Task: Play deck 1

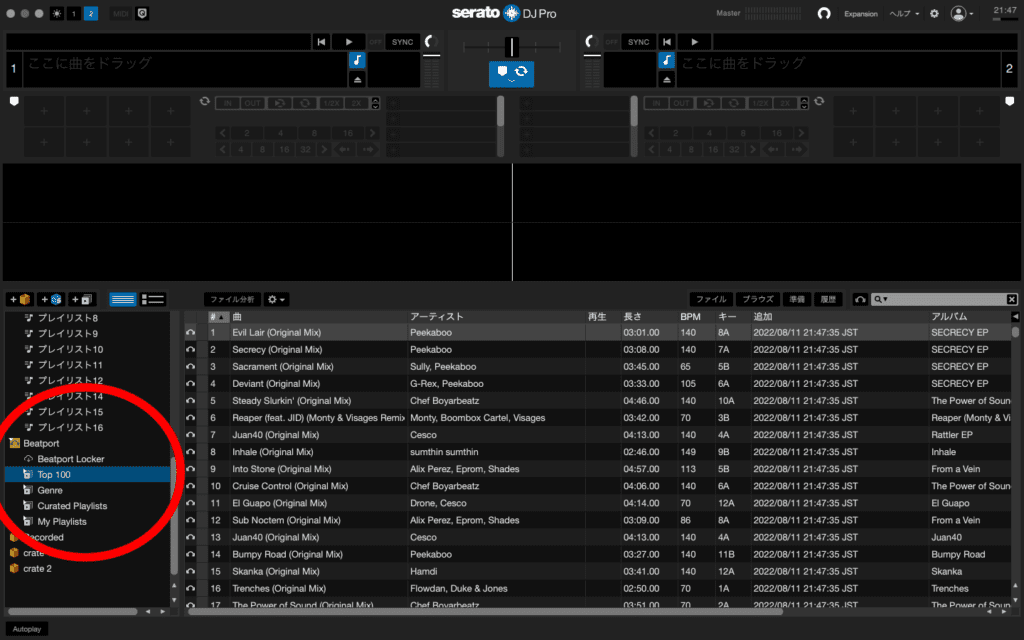Action: [349, 42]
